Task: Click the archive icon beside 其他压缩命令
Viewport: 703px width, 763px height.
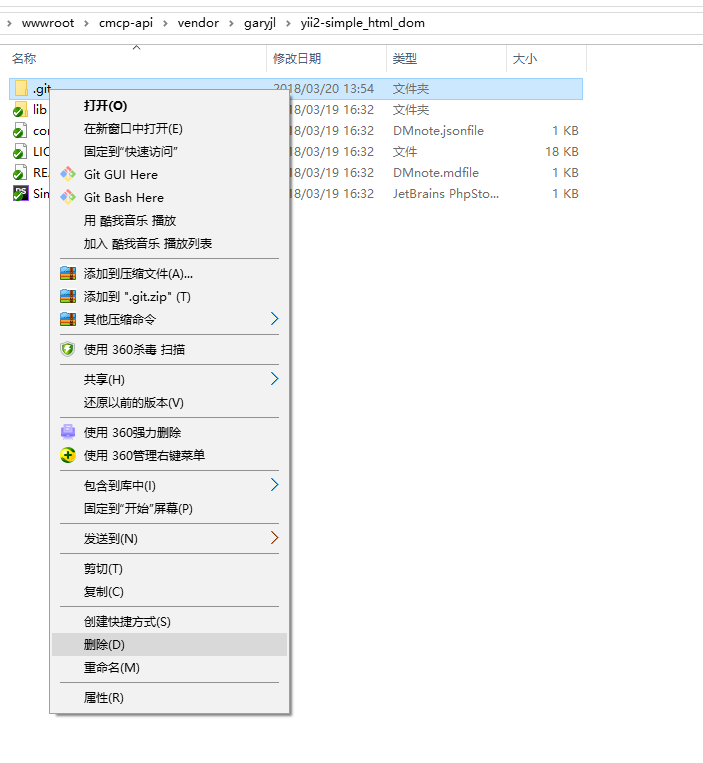Action: (x=68, y=319)
